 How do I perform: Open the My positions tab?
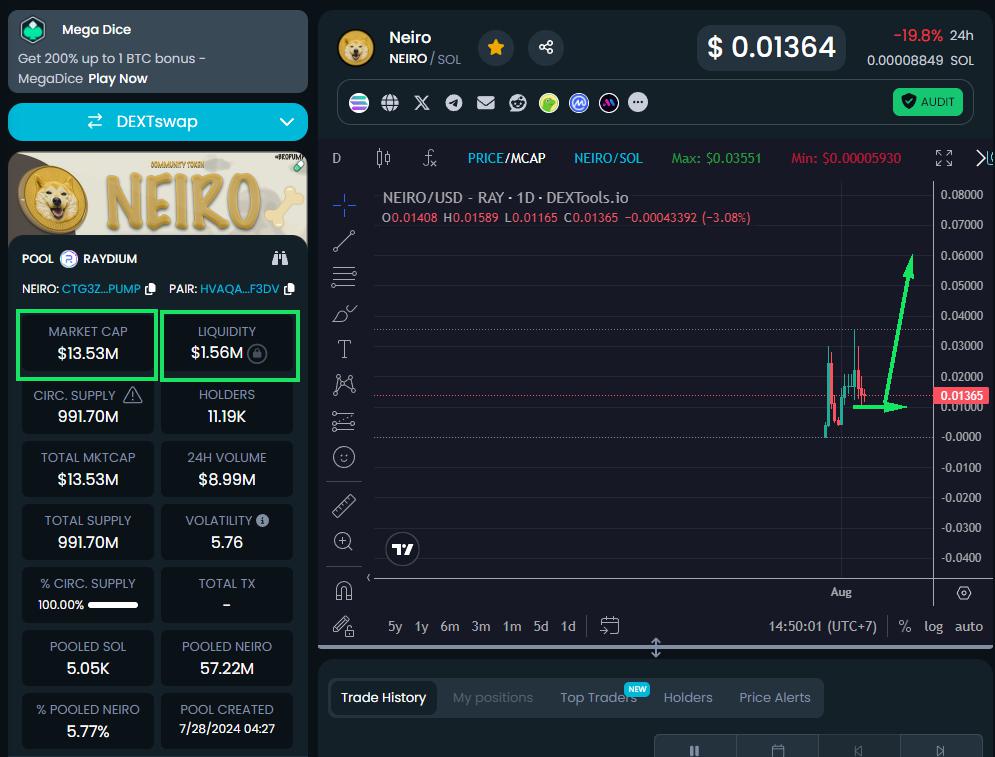493,697
